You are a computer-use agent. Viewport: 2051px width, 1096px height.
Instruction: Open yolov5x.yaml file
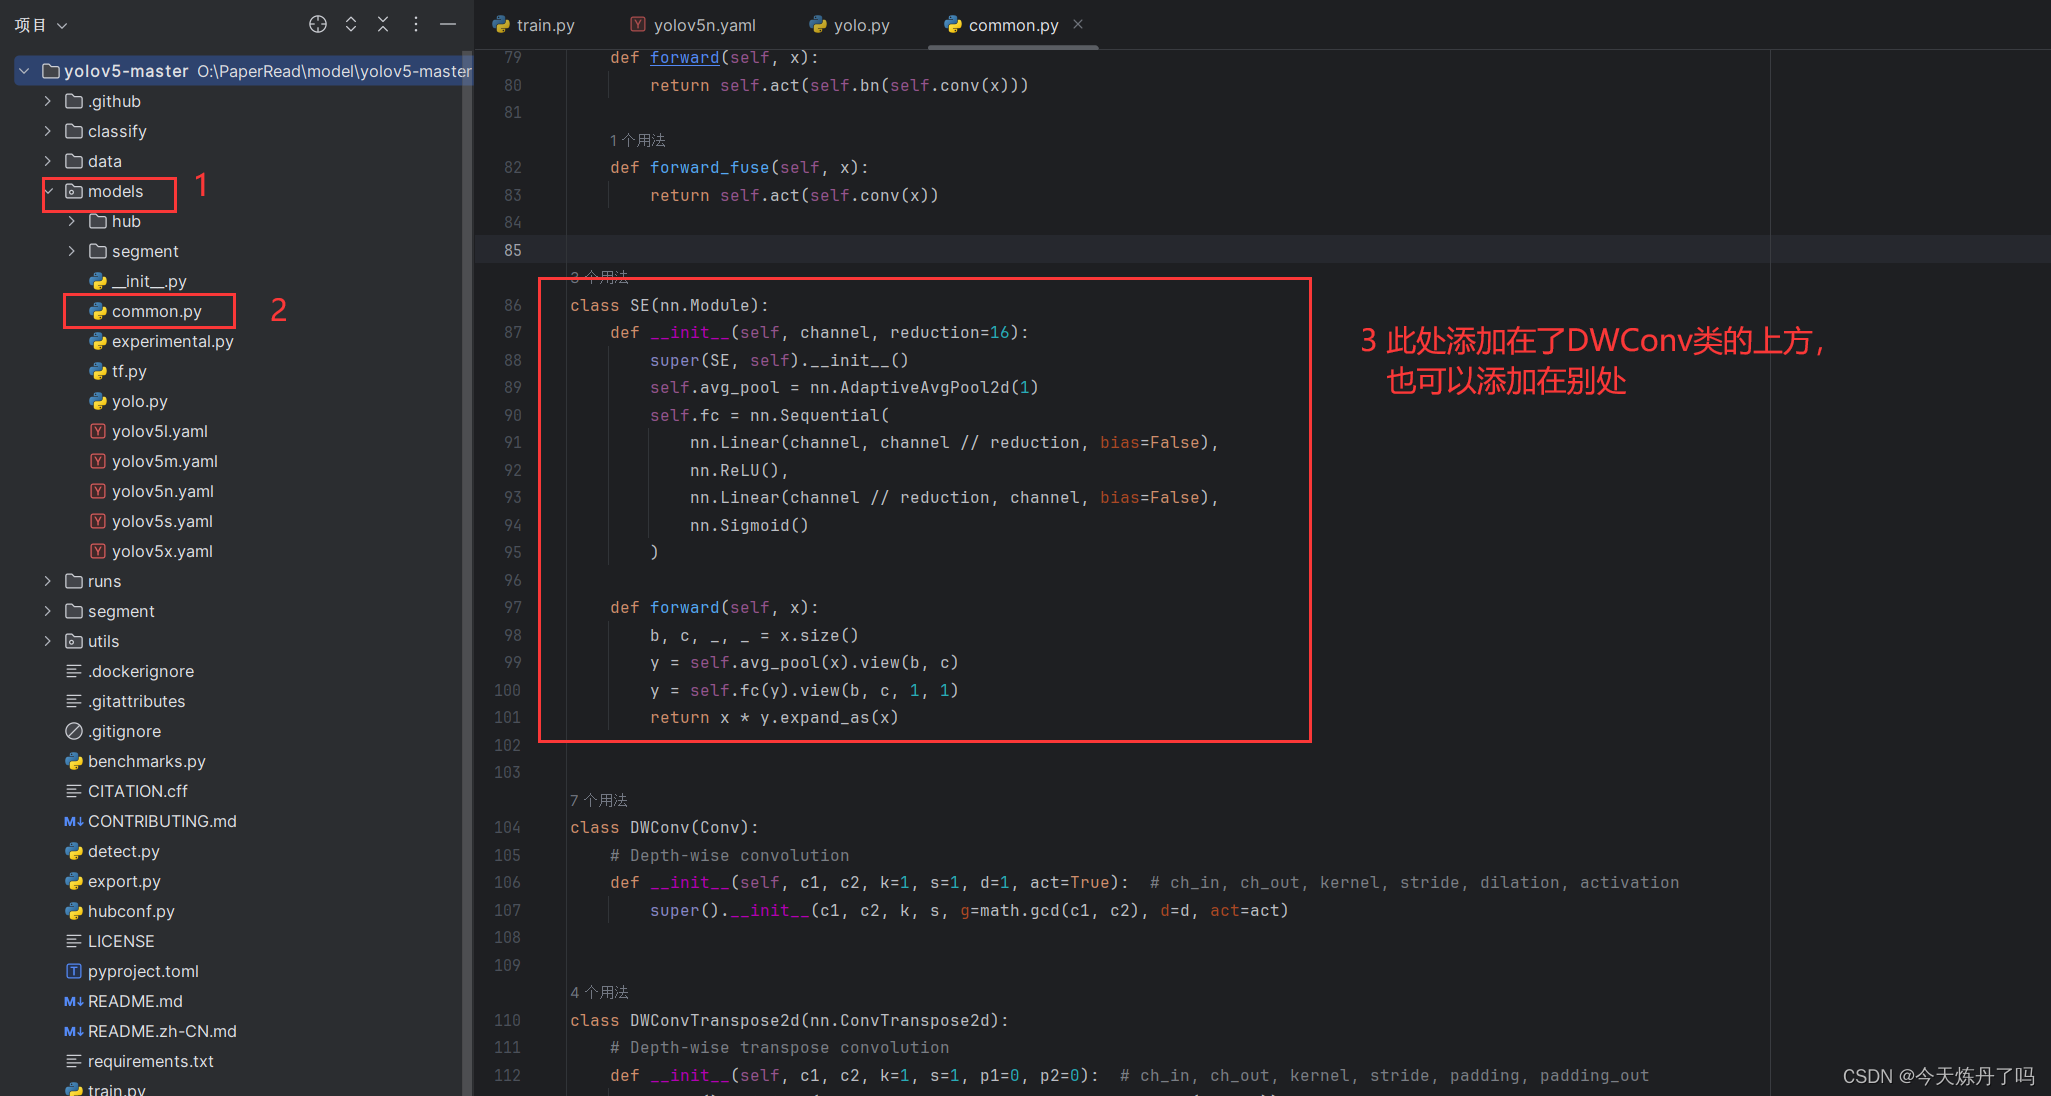pyautogui.click(x=151, y=551)
